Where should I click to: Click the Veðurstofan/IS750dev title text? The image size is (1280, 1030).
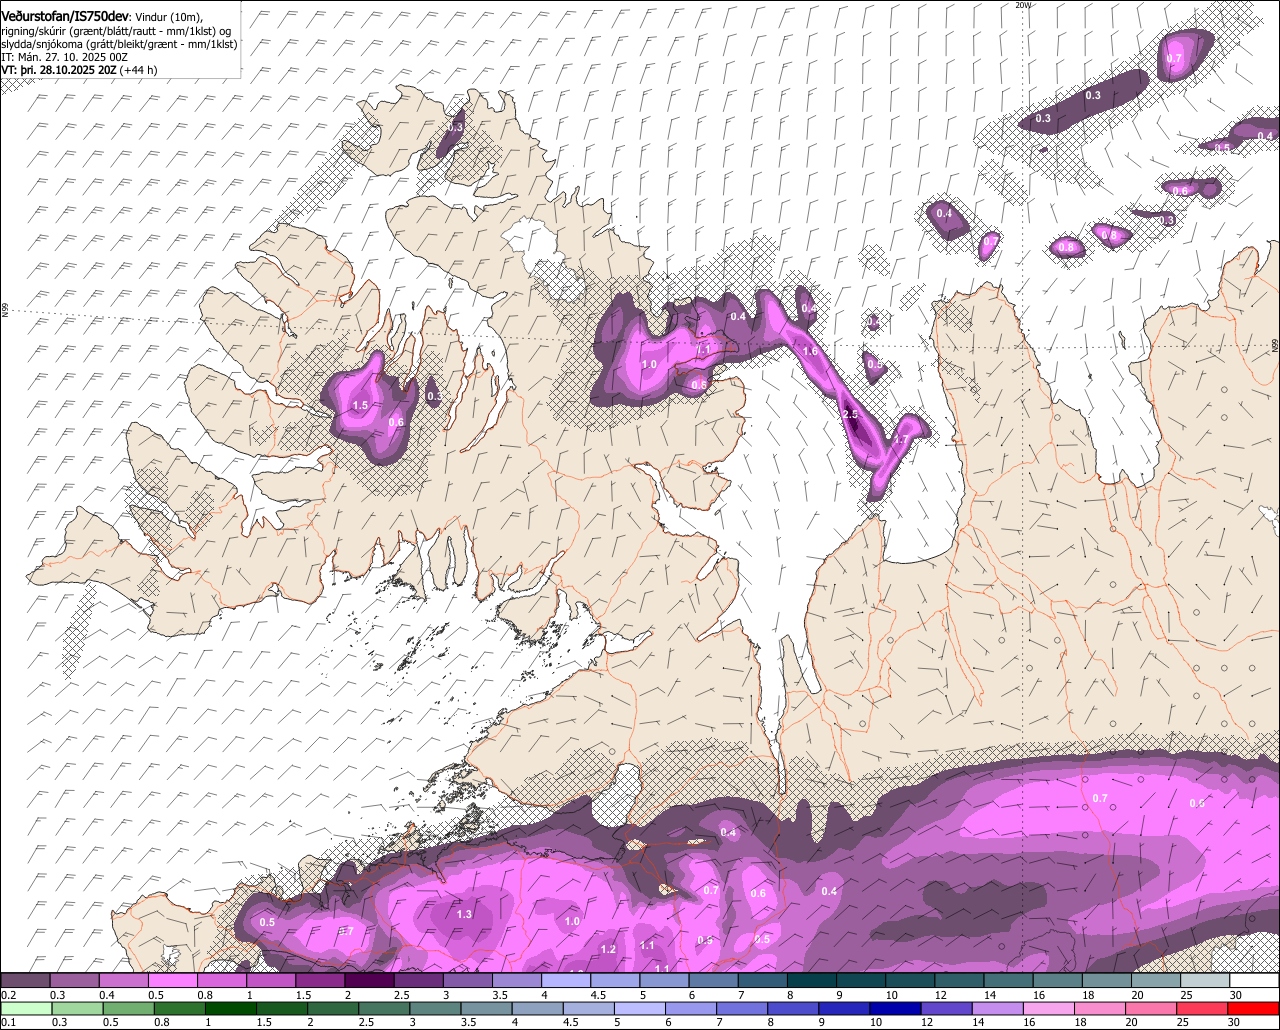coord(65,18)
